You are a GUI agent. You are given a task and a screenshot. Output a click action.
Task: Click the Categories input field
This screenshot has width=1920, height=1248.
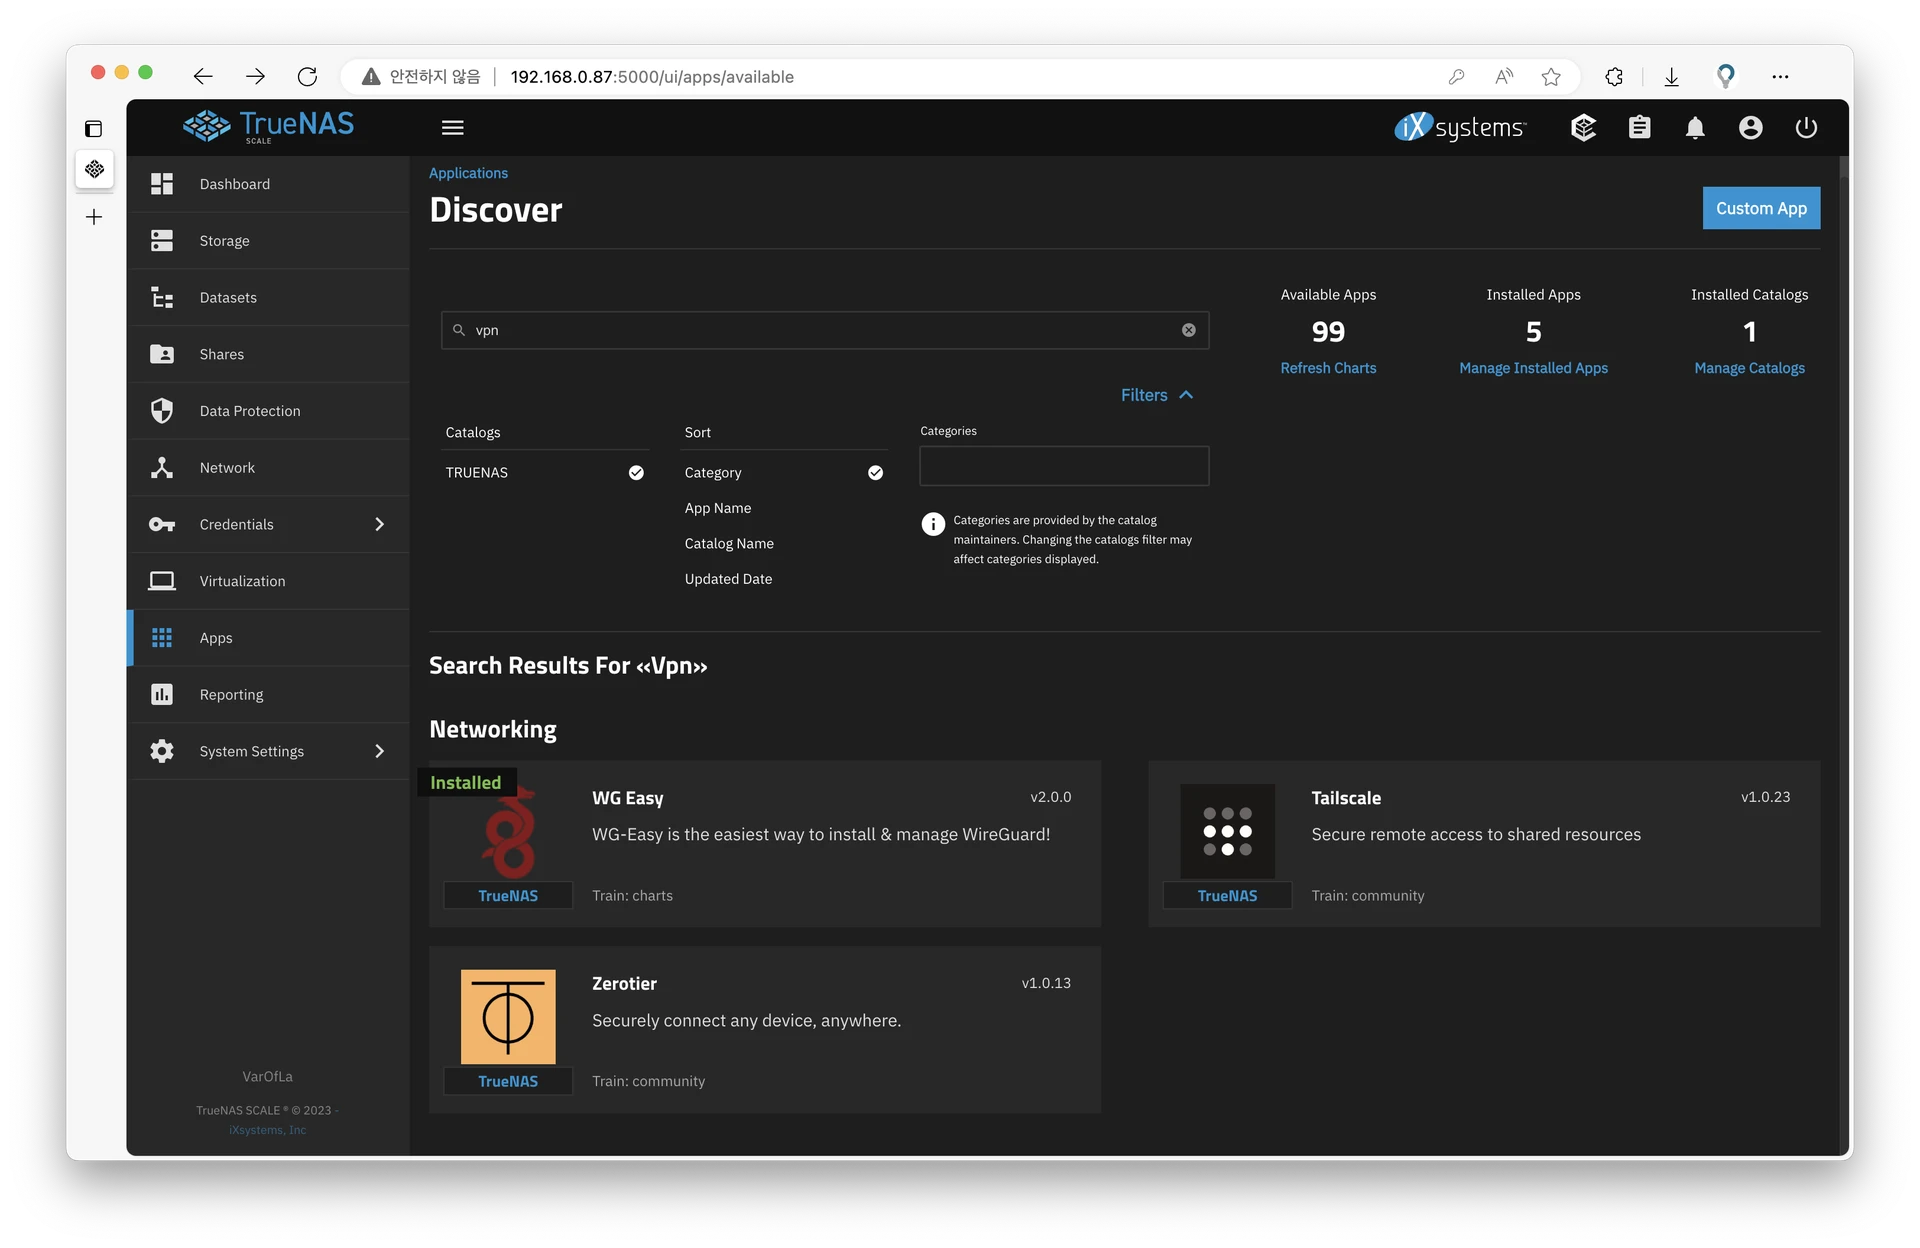1063,466
